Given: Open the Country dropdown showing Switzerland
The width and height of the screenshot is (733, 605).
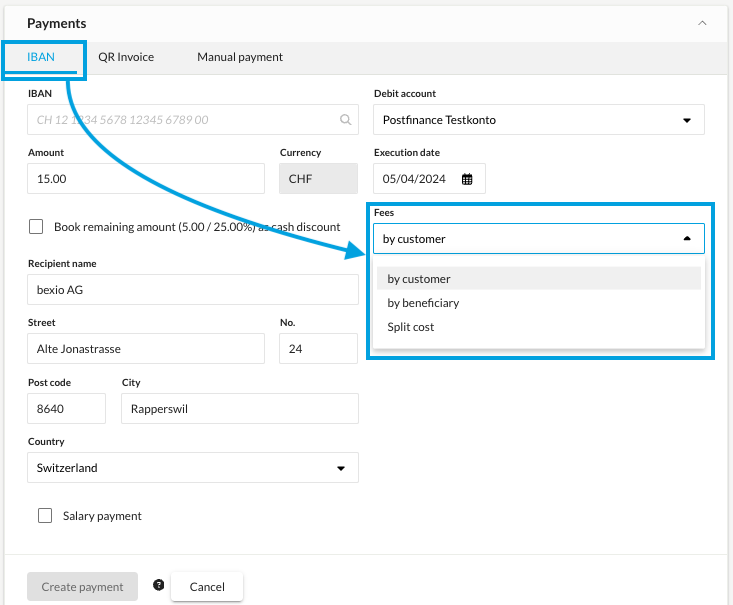Looking at the screenshot, I should click(x=193, y=468).
